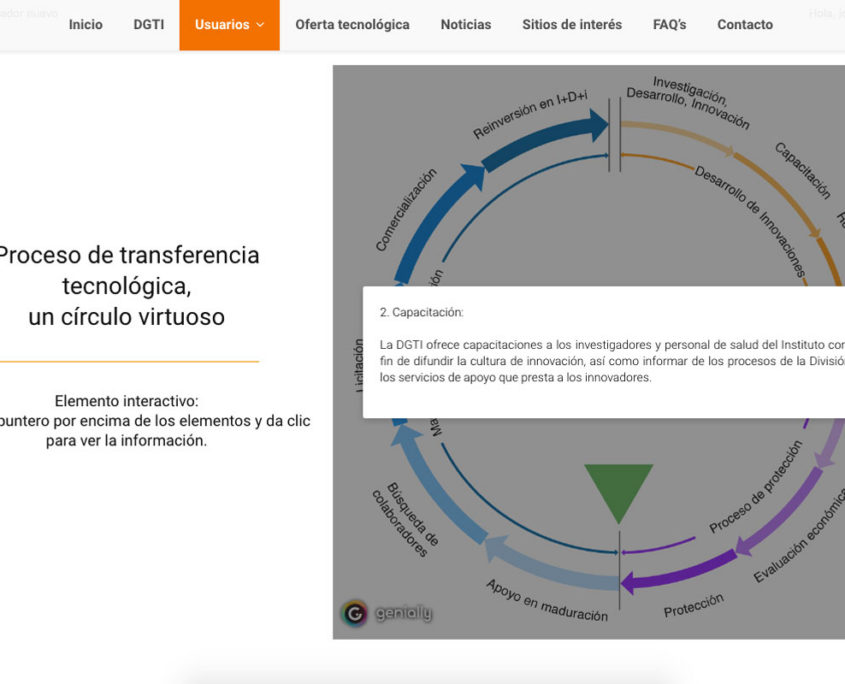This screenshot has height=684, width=845.
Task: Open the DGTI menu item
Action: [149, 25]
